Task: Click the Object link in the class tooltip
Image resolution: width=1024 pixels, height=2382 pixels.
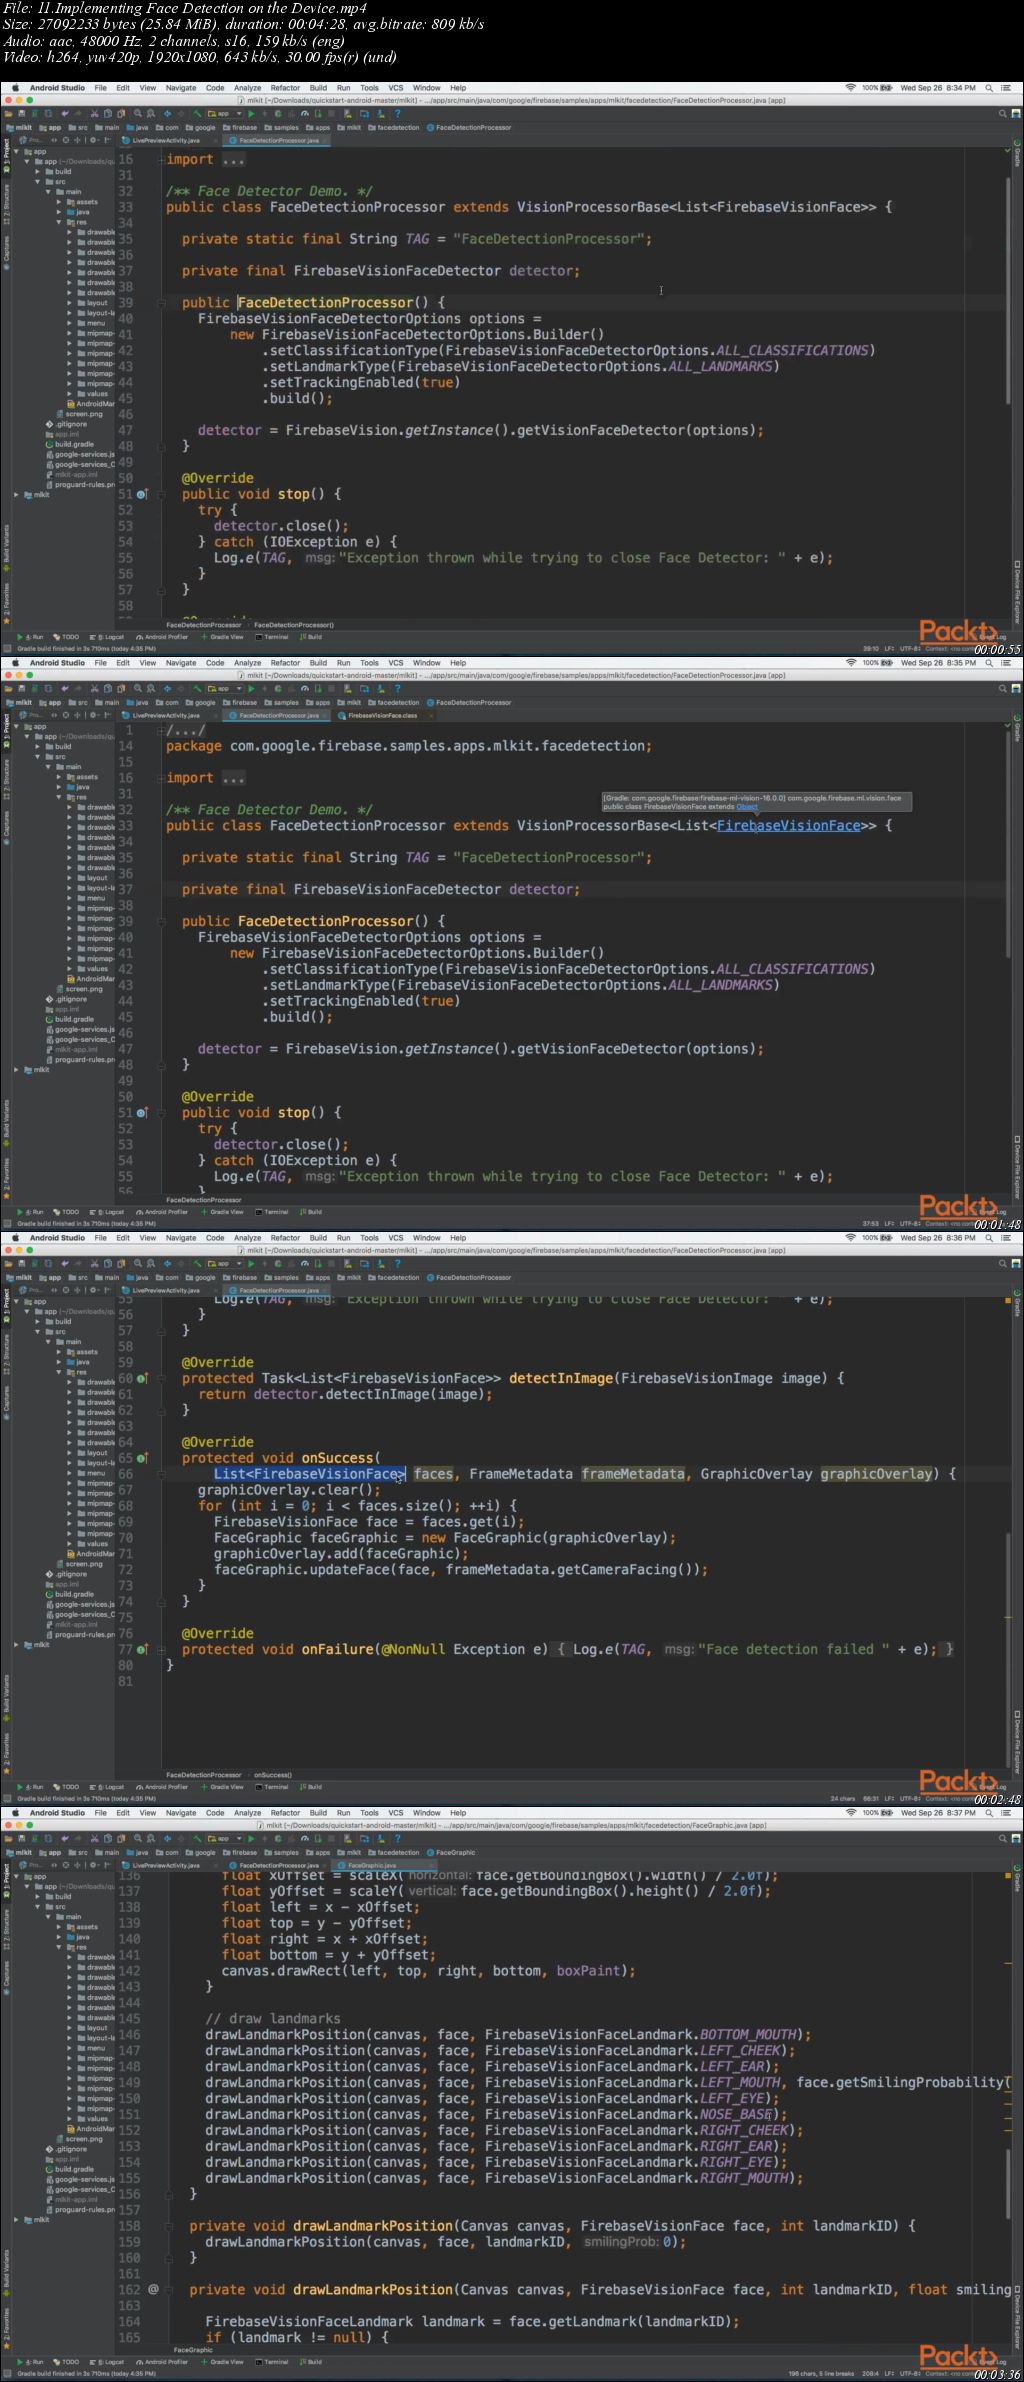Action: point(747,806)
